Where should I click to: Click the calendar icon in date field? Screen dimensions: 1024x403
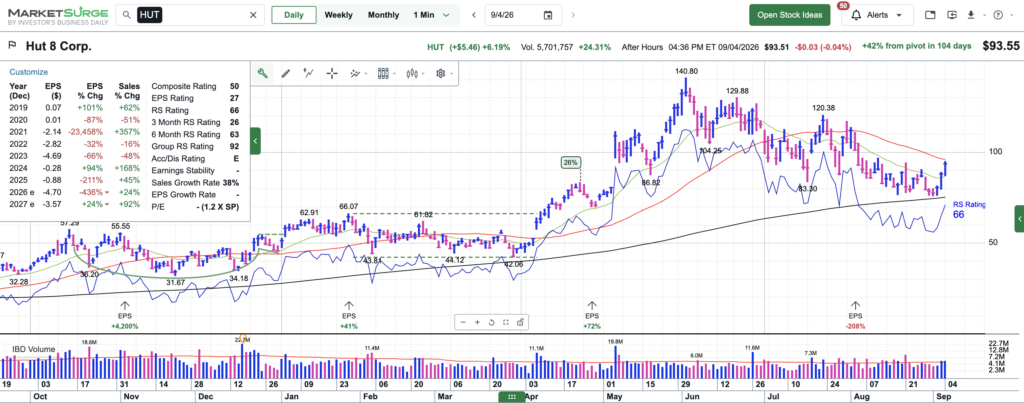[548, 15]
